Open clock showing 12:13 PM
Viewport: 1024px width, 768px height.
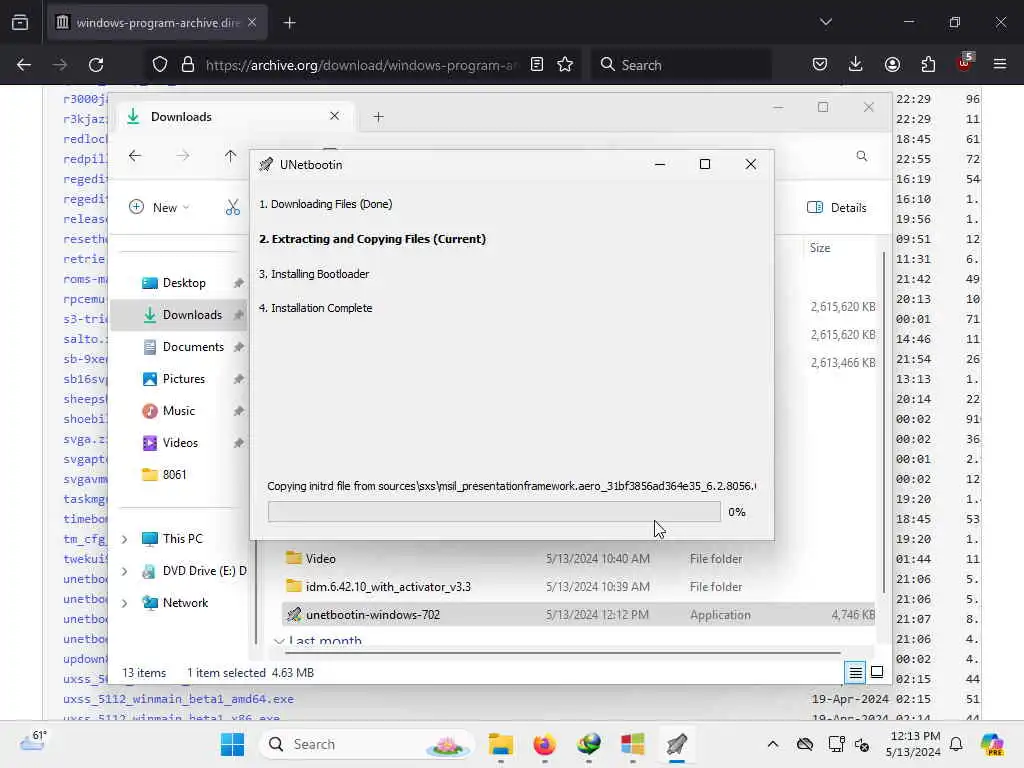[x=913, y=744]
